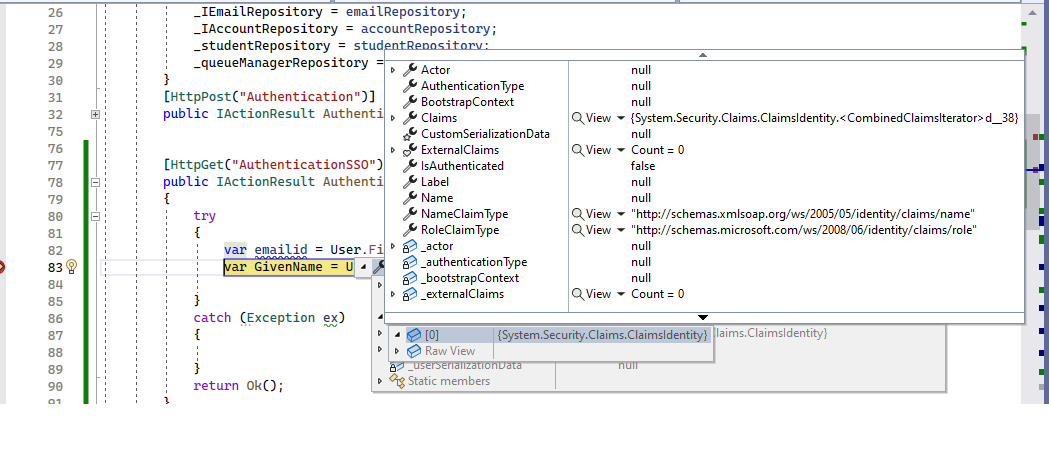
Task: Expand the _actor field node
Action: click(x=393, y=246)
